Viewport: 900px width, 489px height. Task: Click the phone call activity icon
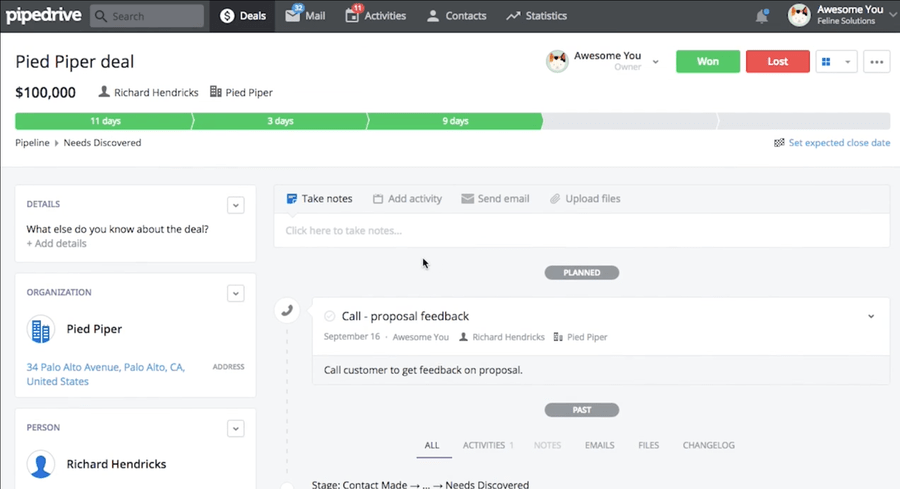point(287,311)
